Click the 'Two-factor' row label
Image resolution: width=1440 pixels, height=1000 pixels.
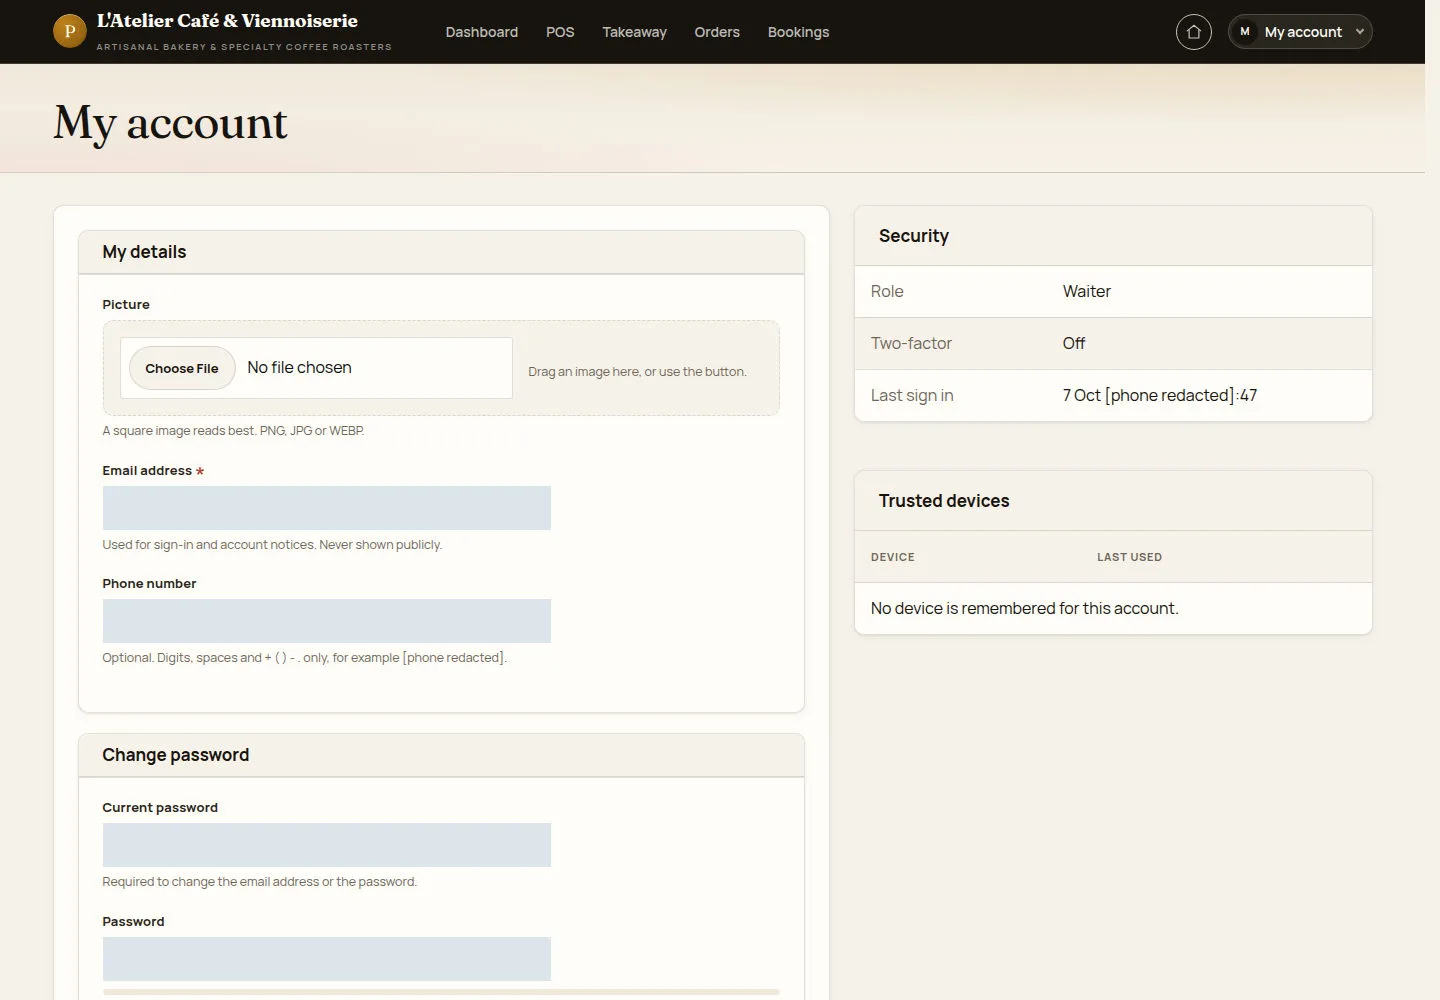[910, 343]
